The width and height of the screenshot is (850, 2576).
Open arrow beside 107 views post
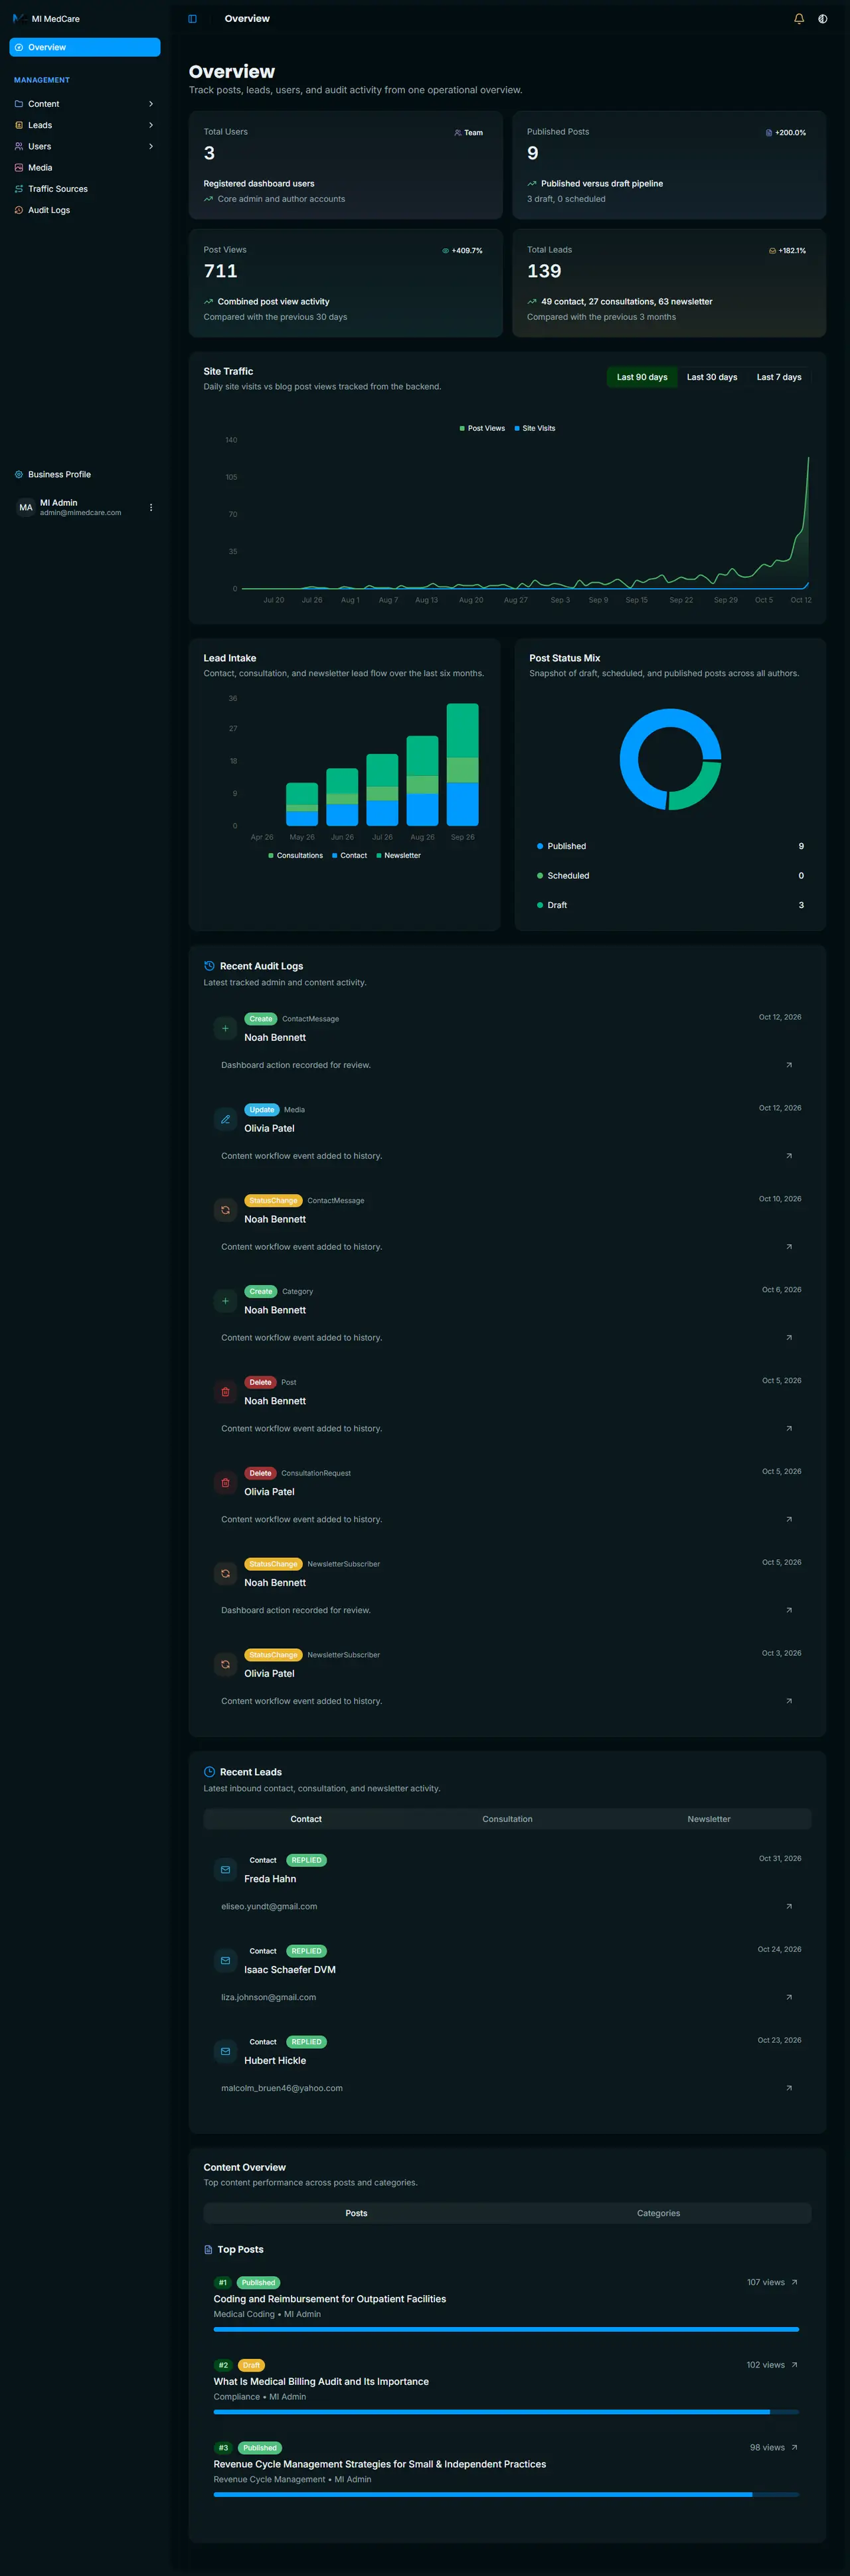tap(795, 2283)
